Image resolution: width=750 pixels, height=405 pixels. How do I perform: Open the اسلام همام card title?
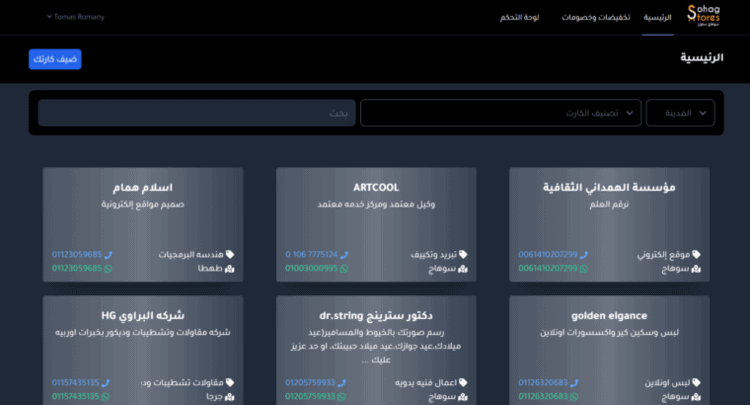143,187
